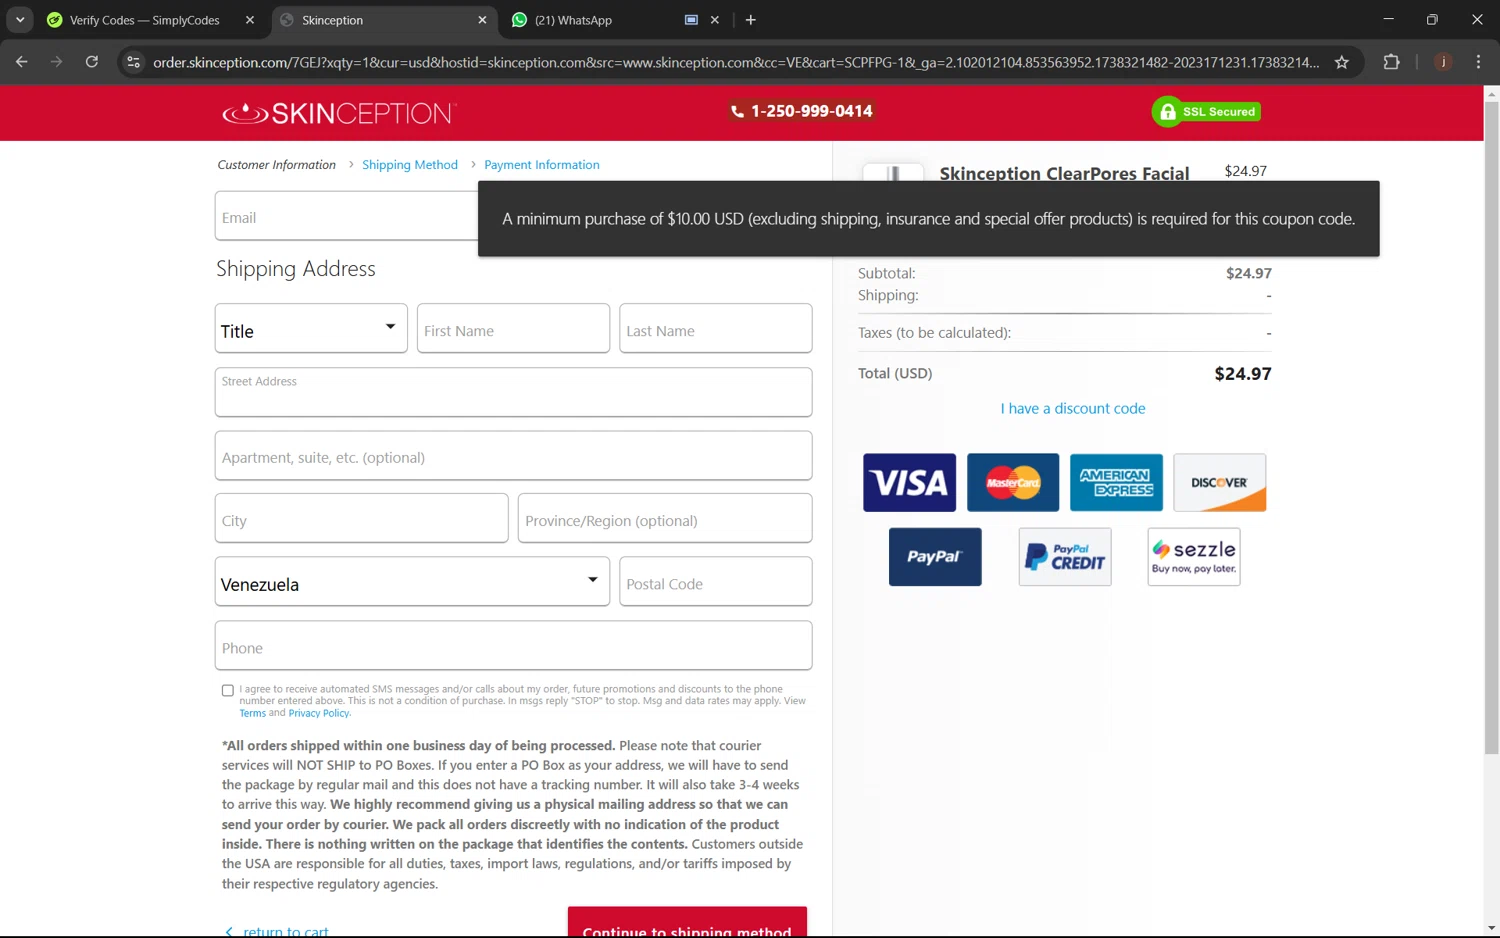Click the Total (USD) $24.97 amount
This screenshot has height=938, width=1500.
pyautogui.click(x=1243, y=374)
